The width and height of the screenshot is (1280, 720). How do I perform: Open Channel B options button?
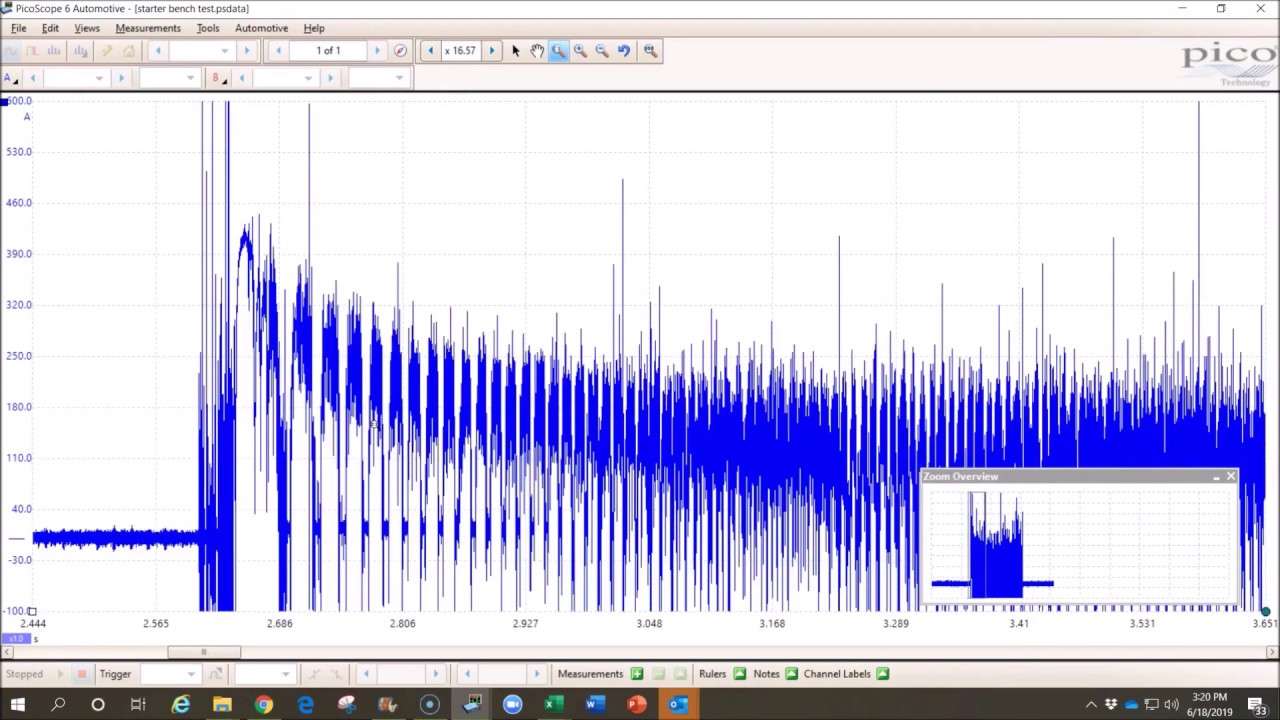point(217,77)
